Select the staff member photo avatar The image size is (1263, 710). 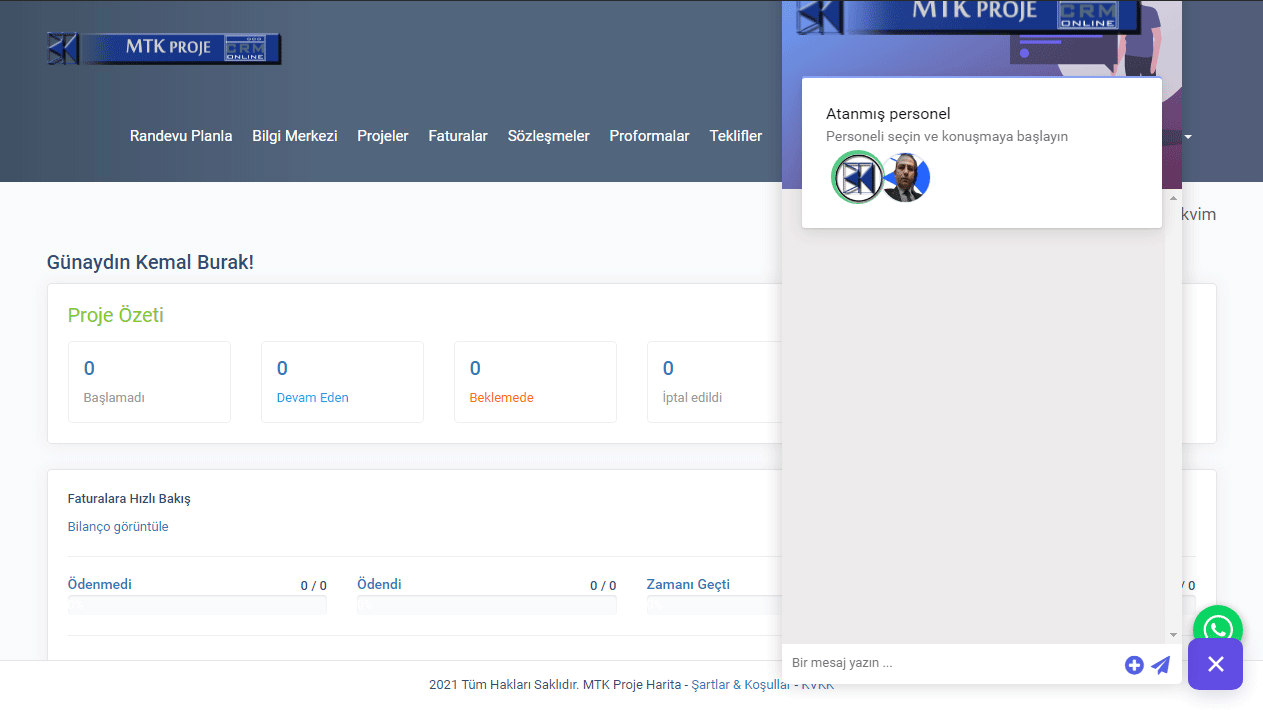906,178
